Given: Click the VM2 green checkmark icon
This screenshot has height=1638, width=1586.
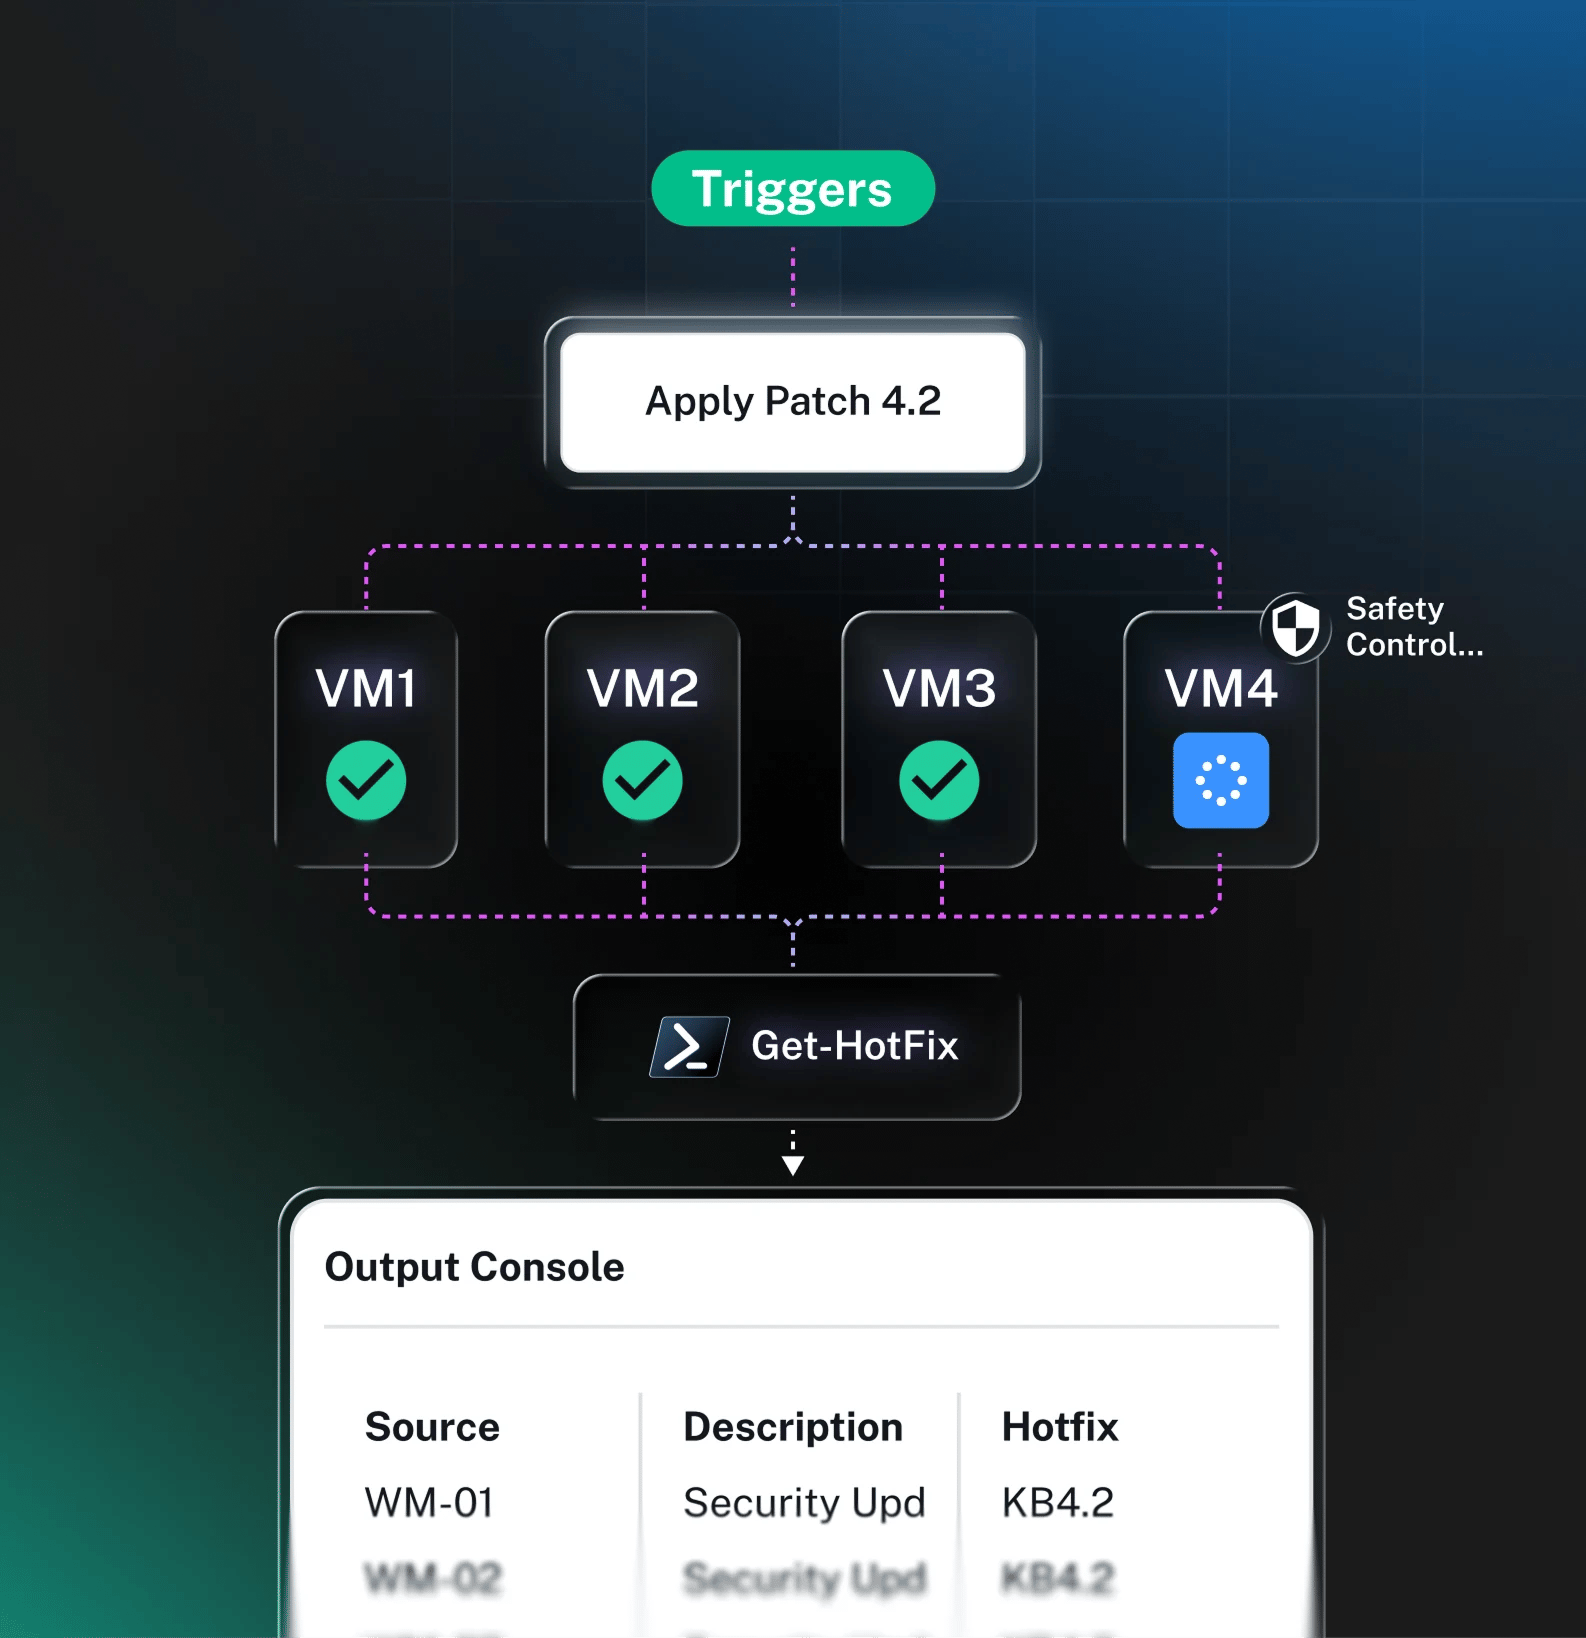Looking at the screenshot, I should coord(643,780).
